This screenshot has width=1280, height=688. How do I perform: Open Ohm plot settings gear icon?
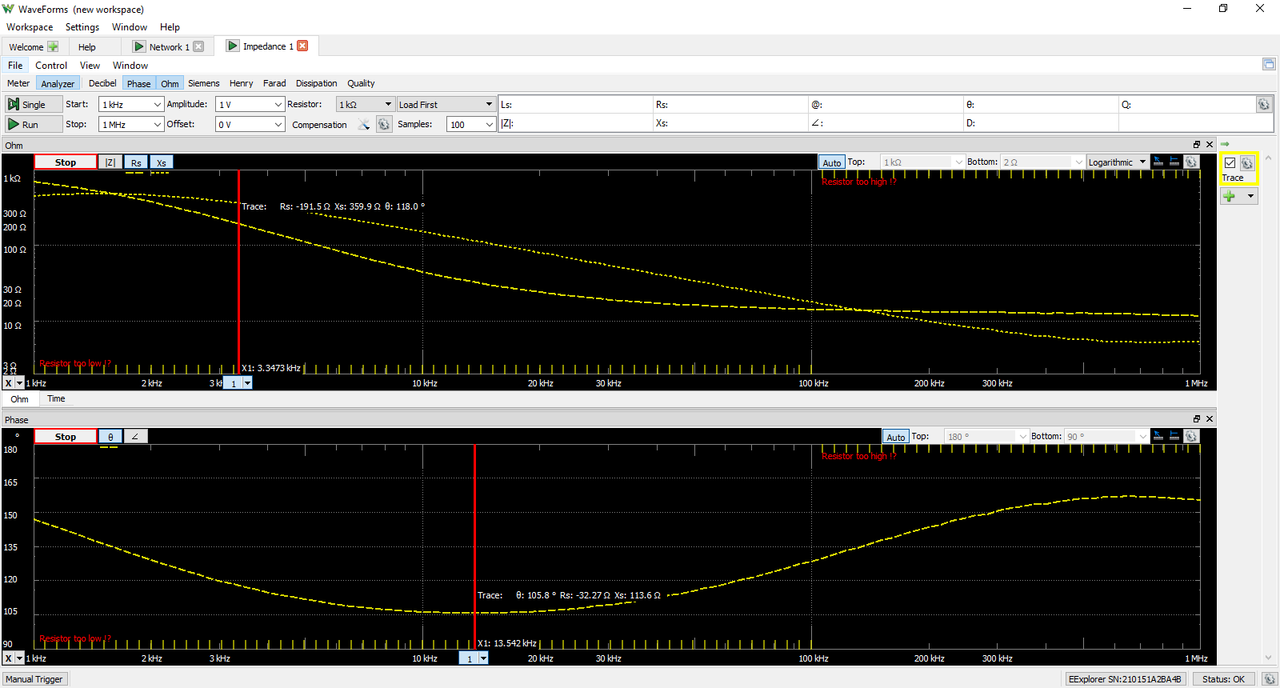pos(1190,162)
